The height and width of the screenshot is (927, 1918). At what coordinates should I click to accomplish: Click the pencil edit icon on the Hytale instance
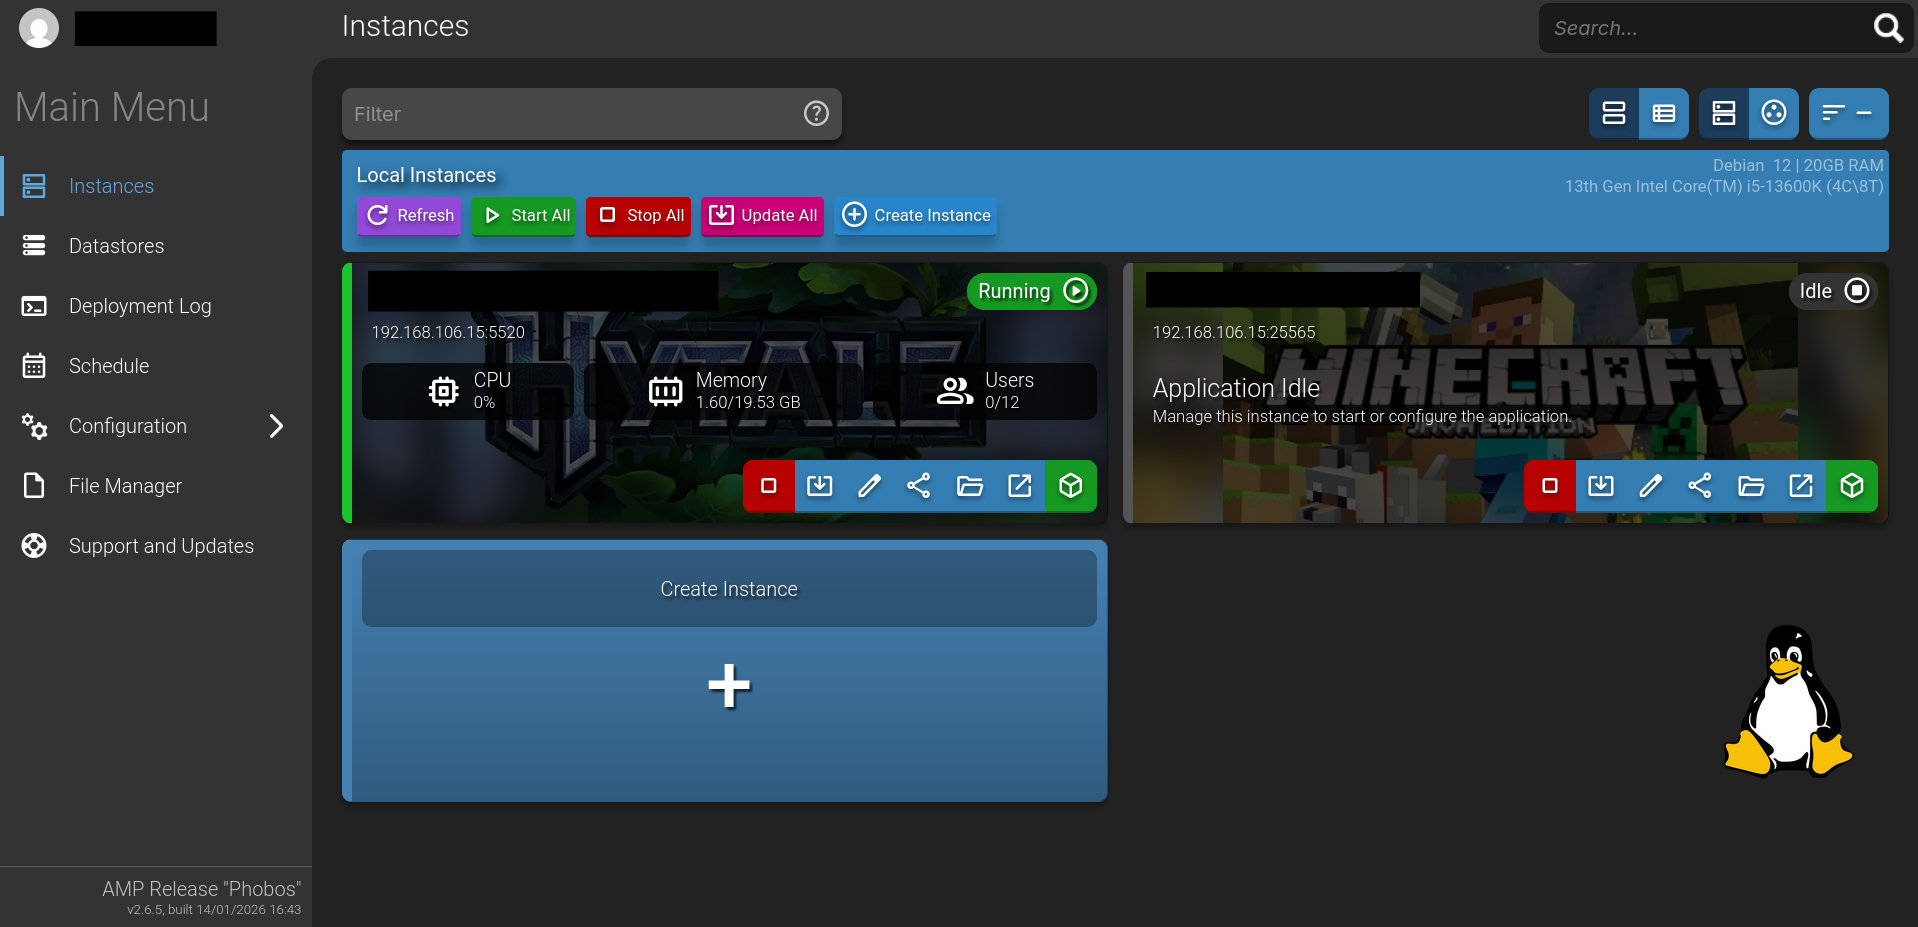[869, 486]
